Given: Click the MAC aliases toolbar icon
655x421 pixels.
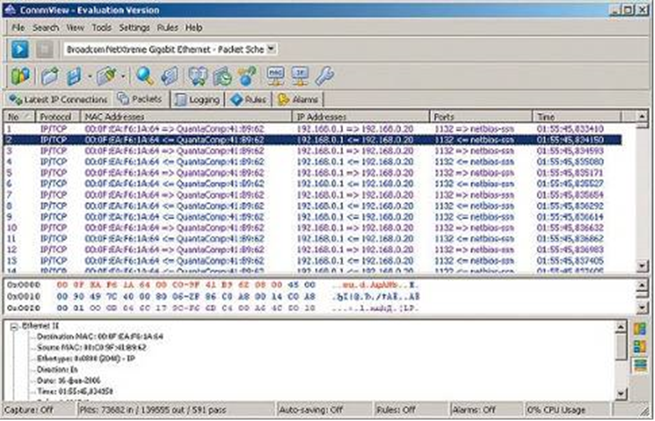Looking at the screenshot, I should click(x=276, y=75).
